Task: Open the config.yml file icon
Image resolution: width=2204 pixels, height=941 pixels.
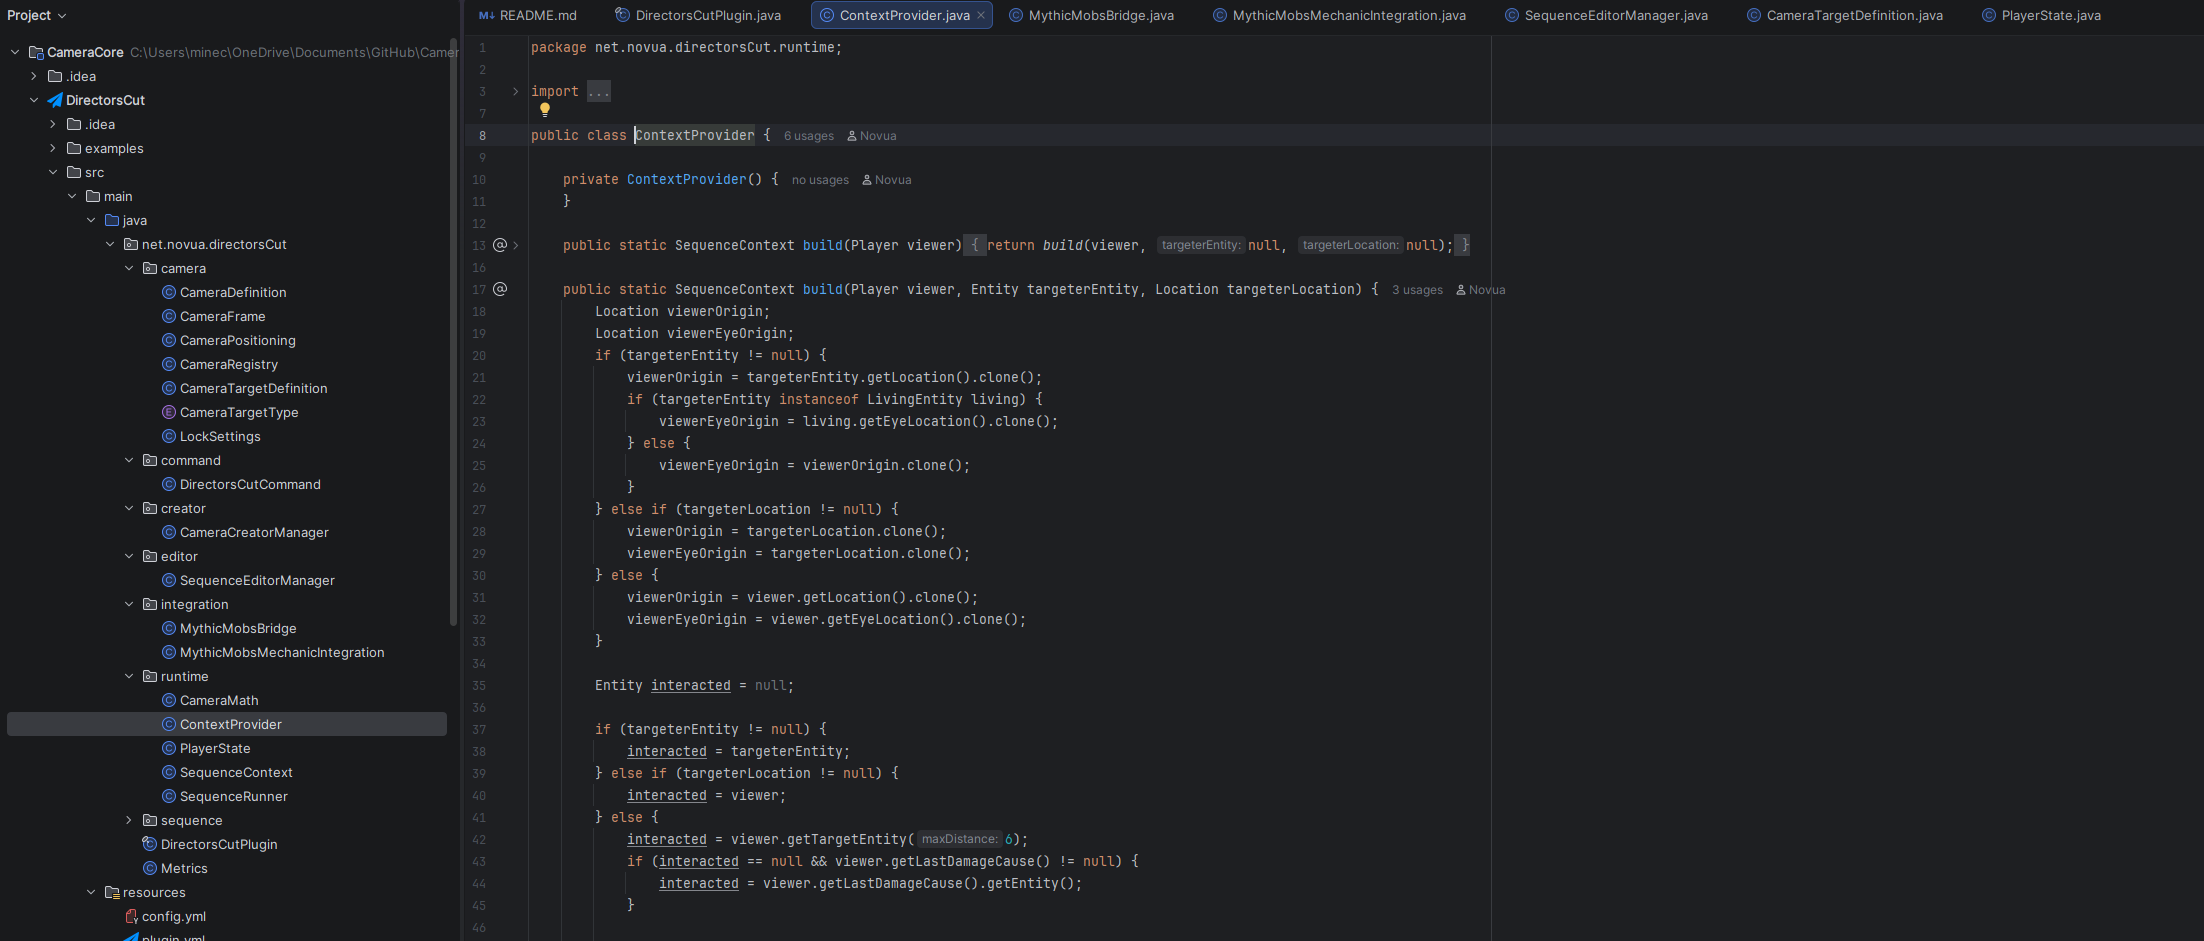Action: coord(131,916)
